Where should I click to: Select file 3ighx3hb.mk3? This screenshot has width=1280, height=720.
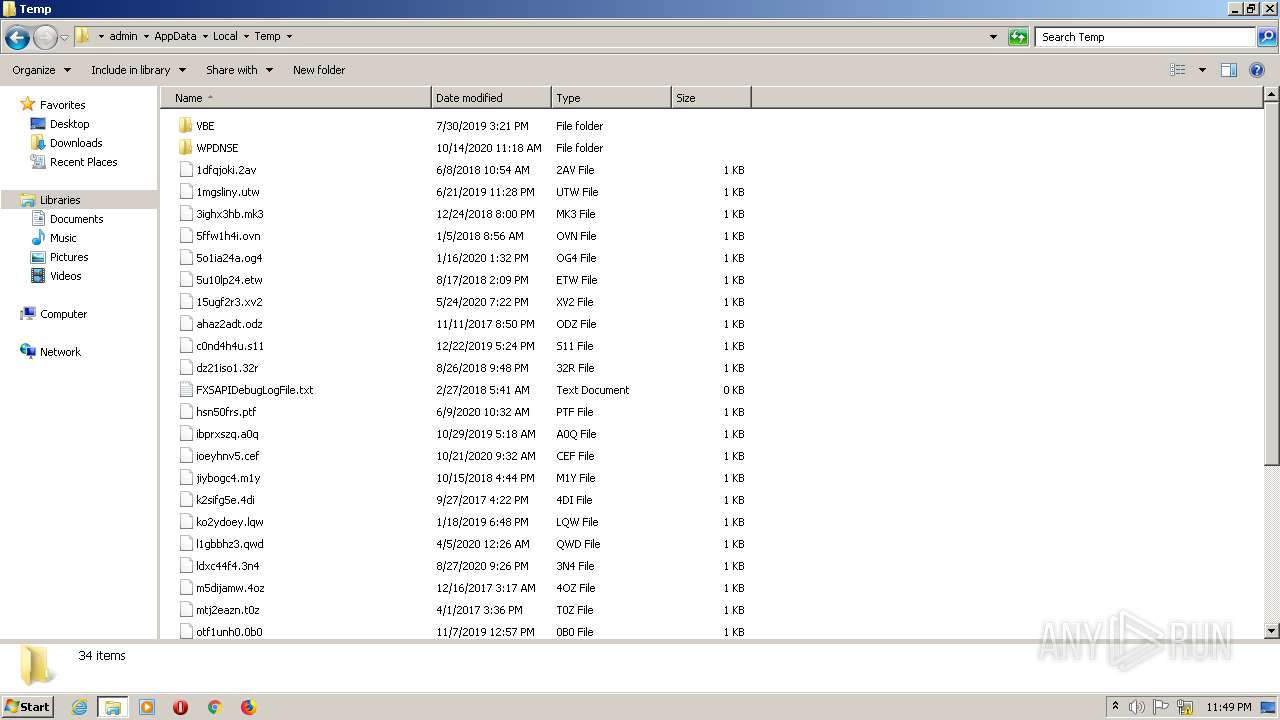coord(230,214)
